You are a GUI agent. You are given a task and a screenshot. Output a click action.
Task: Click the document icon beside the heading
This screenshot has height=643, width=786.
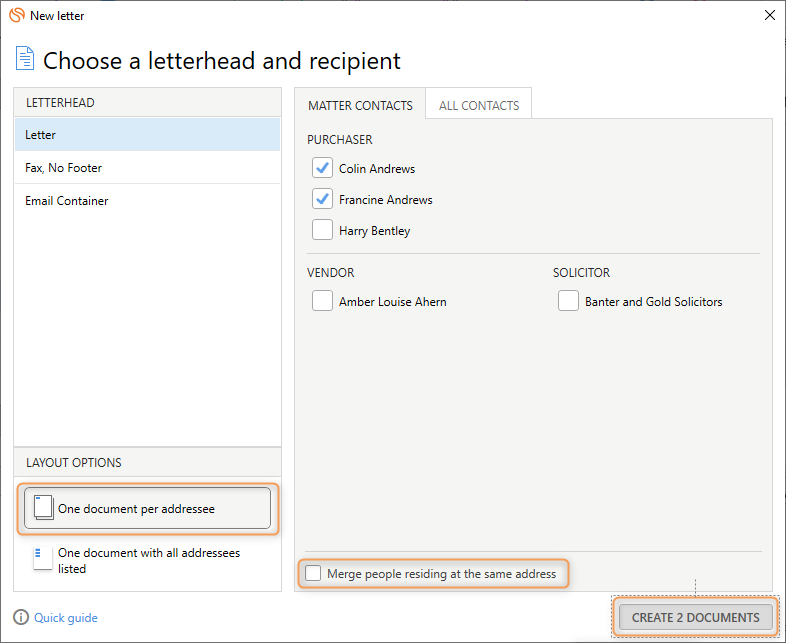coord(25,59)
